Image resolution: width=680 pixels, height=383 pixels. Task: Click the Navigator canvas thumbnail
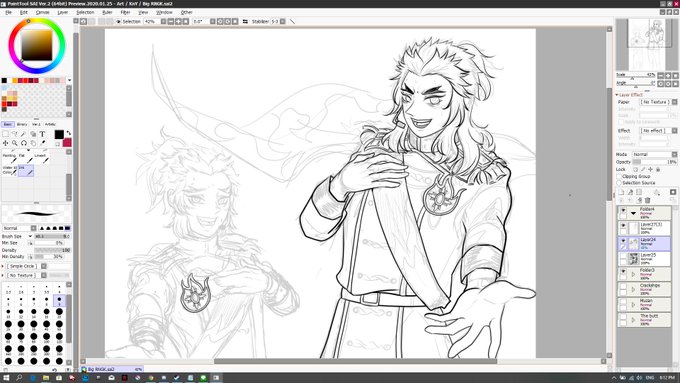coord(646,44)
